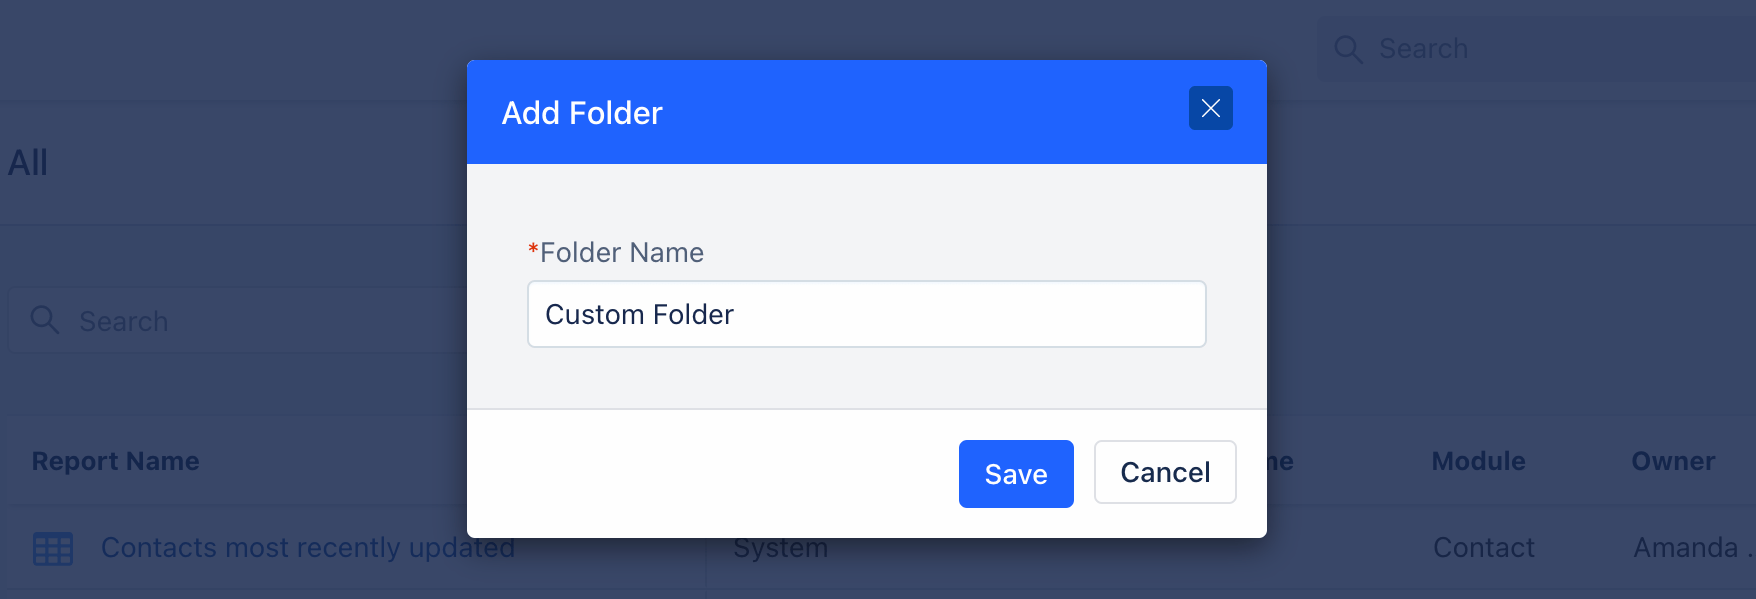Sort reports by the Owner column
The width and height of the screenshot is (1756, 599).
1672,461
